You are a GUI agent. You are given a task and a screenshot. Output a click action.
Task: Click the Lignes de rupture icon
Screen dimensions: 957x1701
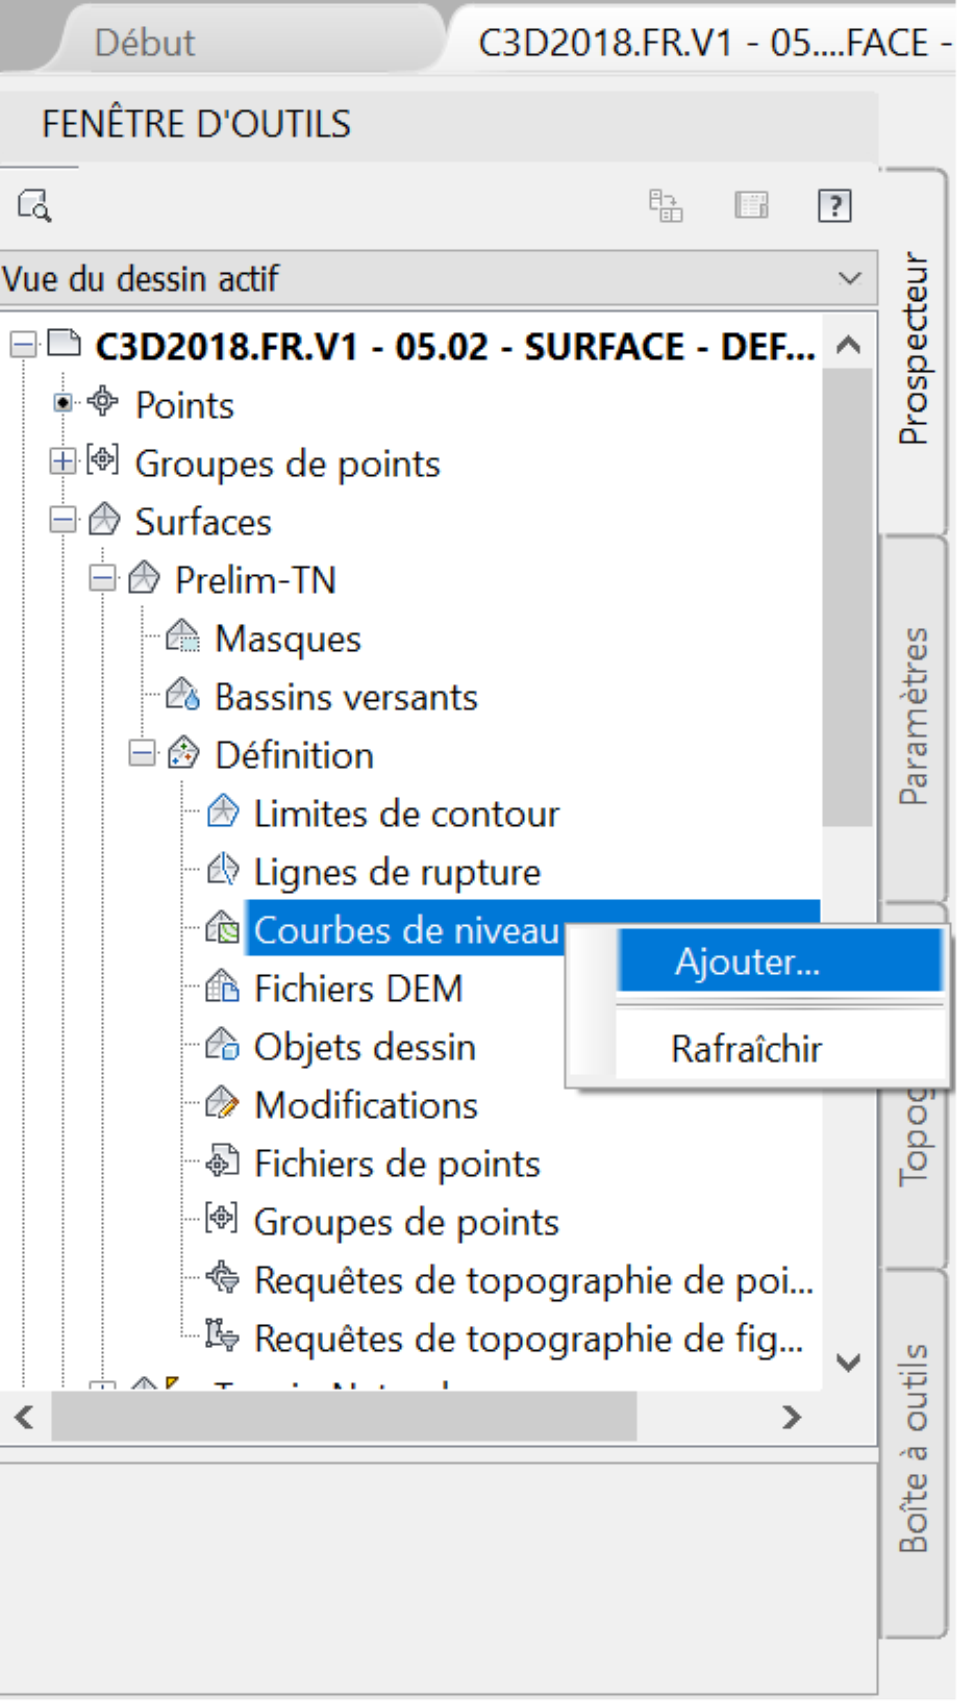coord(222,870)
